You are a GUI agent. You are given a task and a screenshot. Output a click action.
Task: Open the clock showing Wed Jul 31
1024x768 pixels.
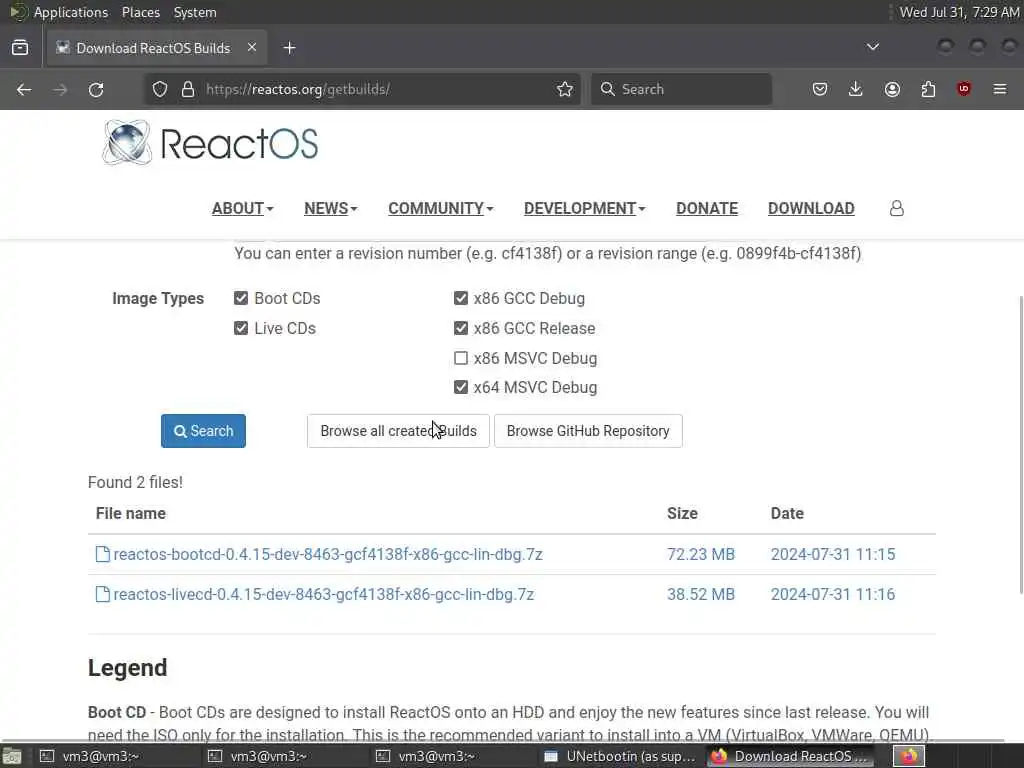point(959,12)
